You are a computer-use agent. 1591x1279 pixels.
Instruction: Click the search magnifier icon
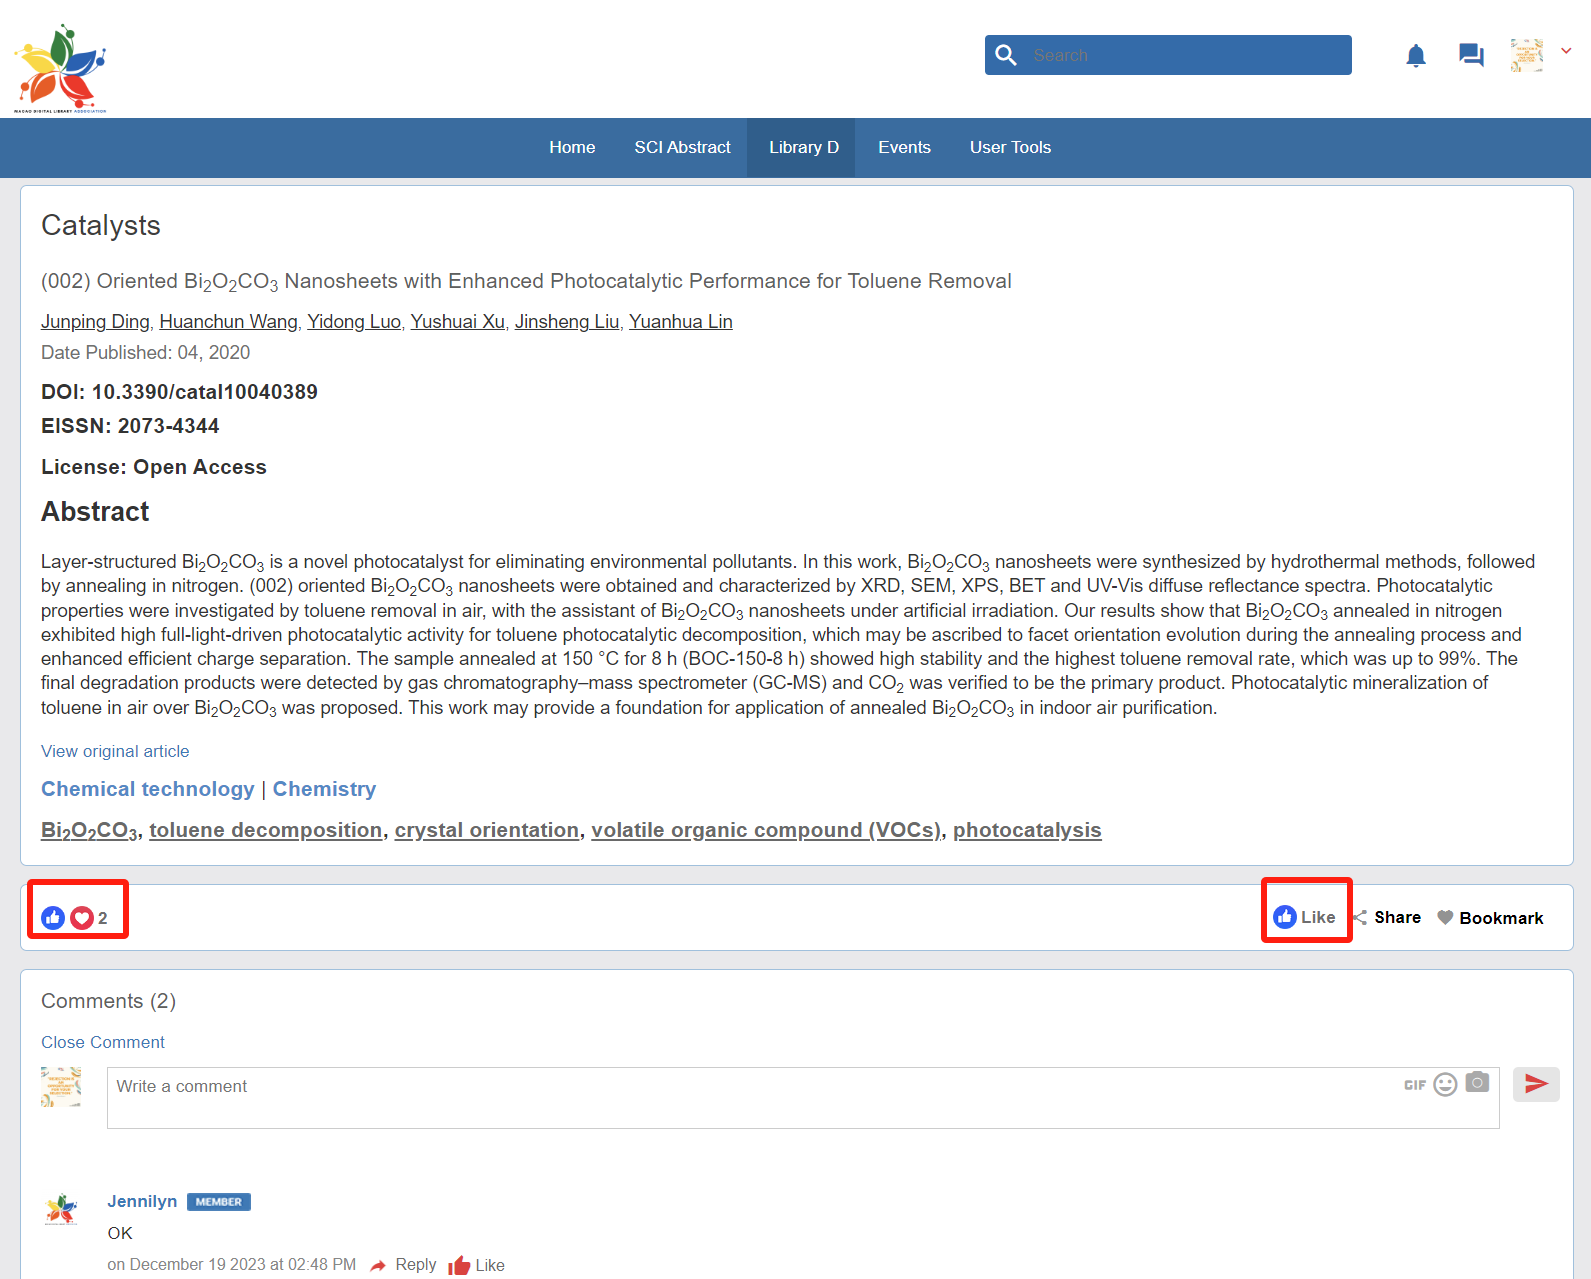tap(1006, 55)
